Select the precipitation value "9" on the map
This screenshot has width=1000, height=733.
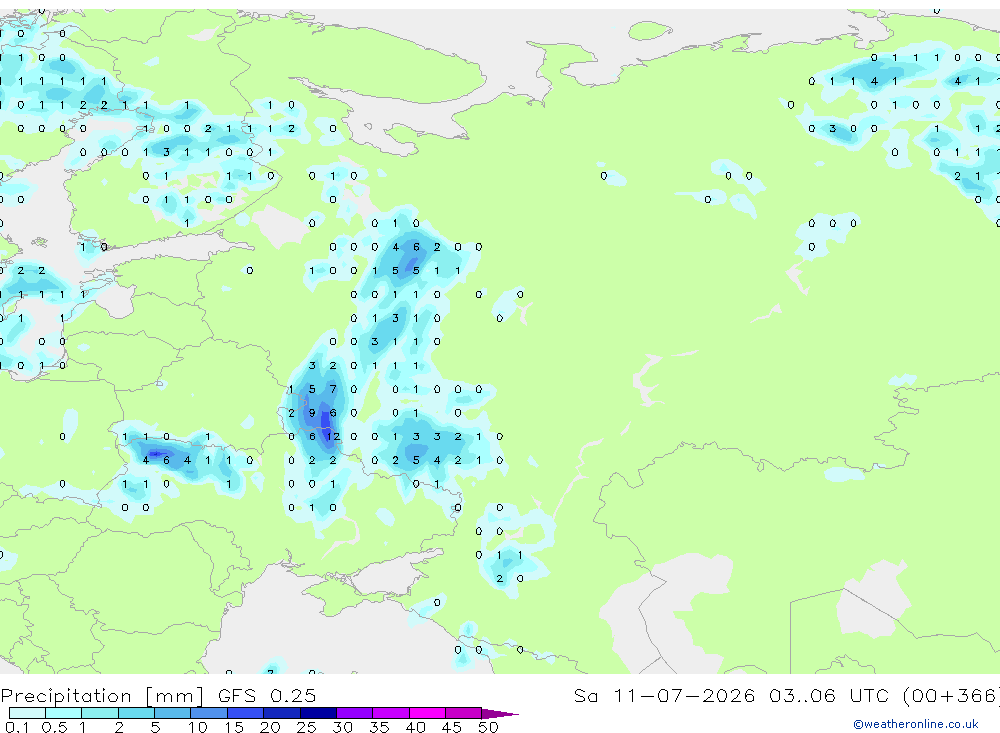coord(312,413)
